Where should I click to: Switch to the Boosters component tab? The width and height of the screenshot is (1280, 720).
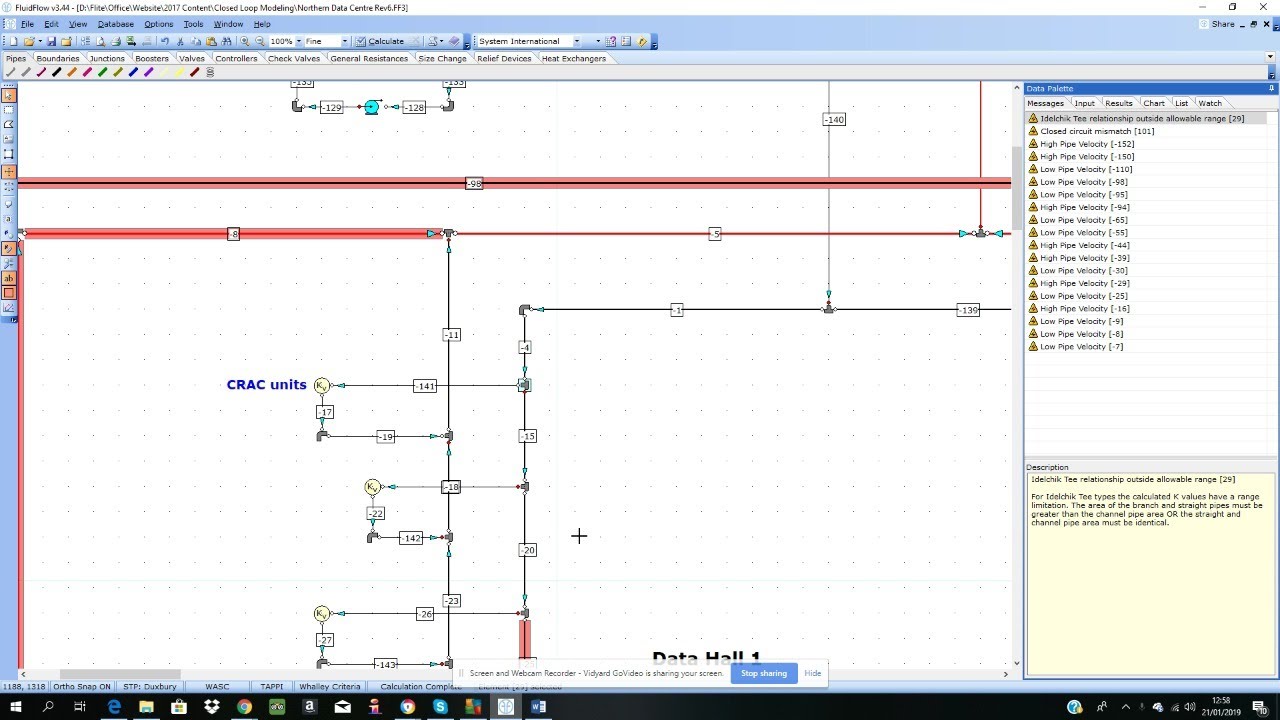pyautogui.click(x=152, y=58)
